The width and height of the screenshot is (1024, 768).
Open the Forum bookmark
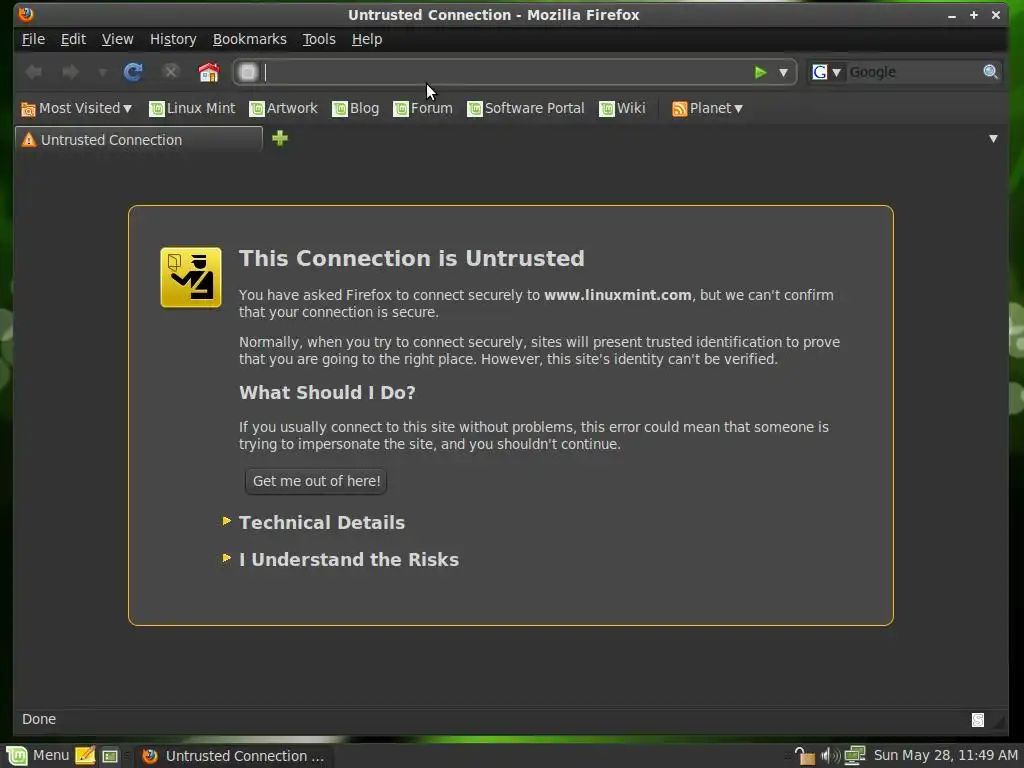point(423,108)
